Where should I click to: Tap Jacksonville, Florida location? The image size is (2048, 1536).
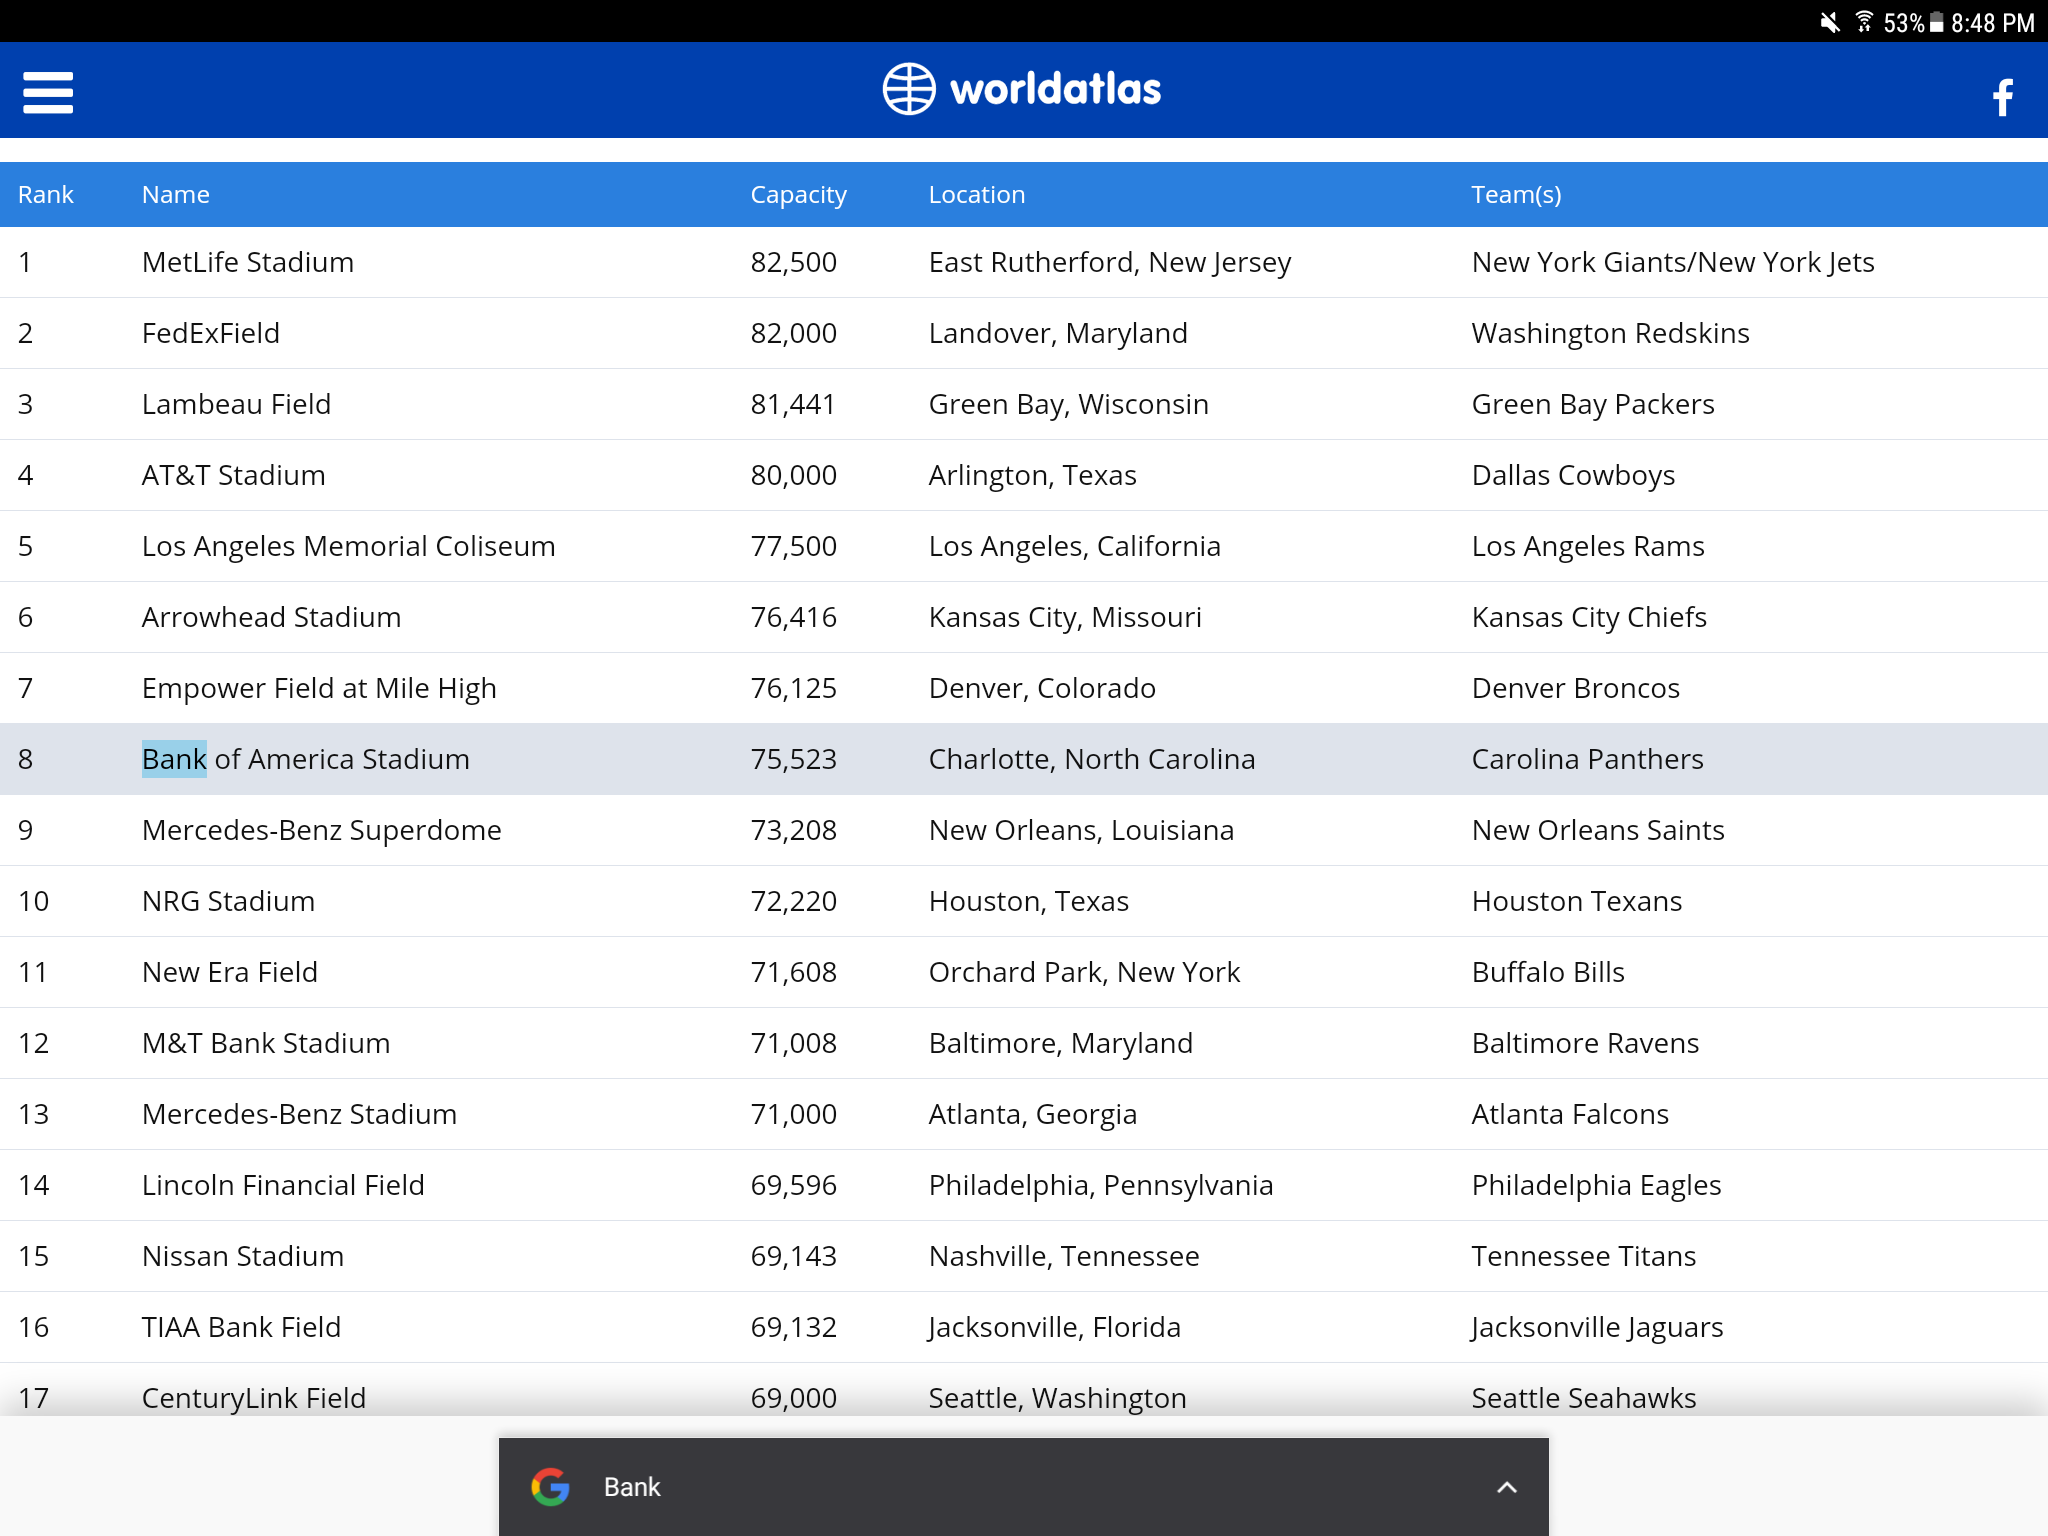[x=1055, y=1327]
